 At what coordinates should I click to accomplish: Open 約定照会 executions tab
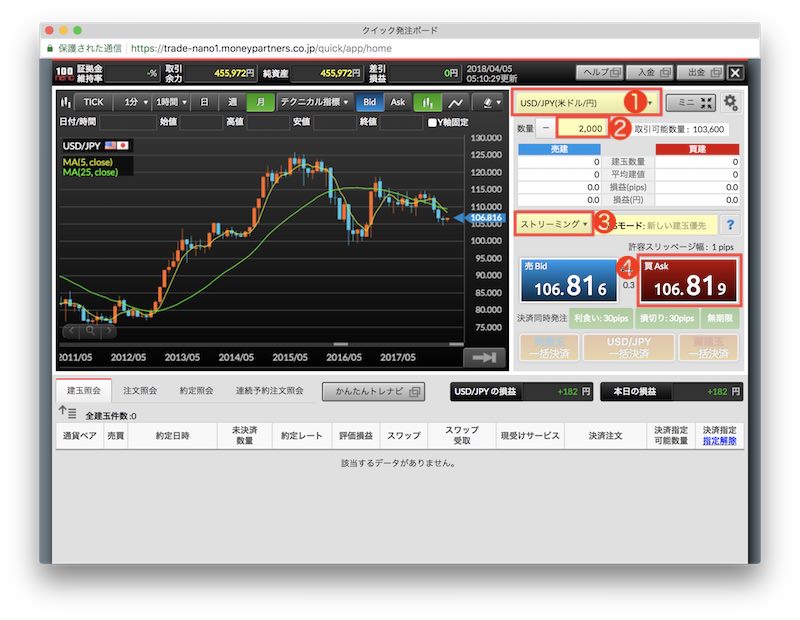196,391
